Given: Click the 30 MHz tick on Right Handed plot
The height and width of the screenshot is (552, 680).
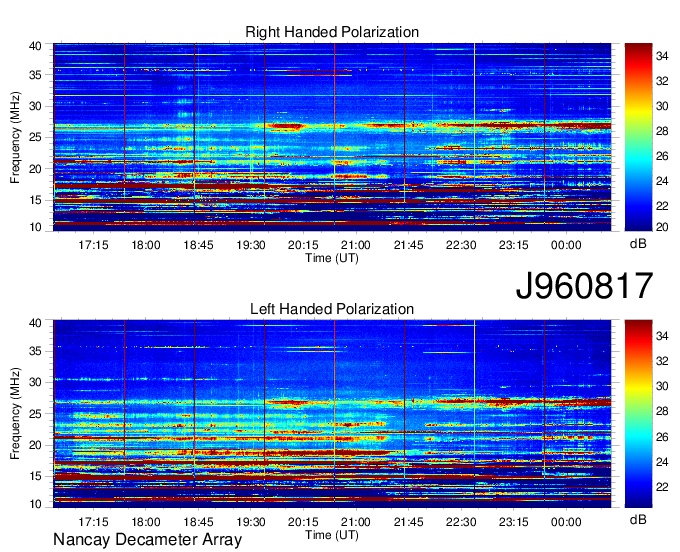Looking at the screenshot, I should click(35, 106).
